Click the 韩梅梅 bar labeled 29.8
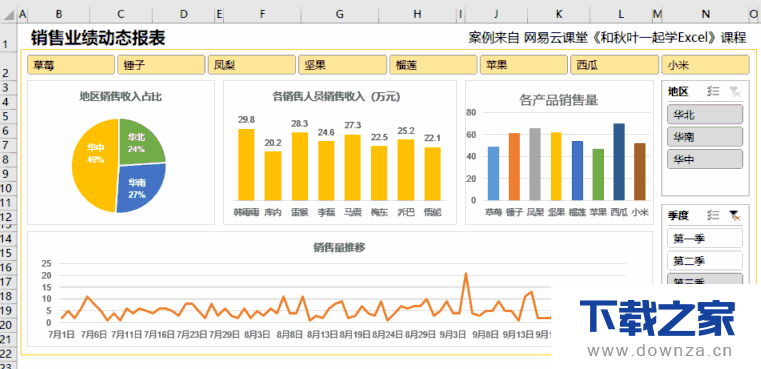The height and width of the screenshot is (369, 761). click(x=246, y=165)
